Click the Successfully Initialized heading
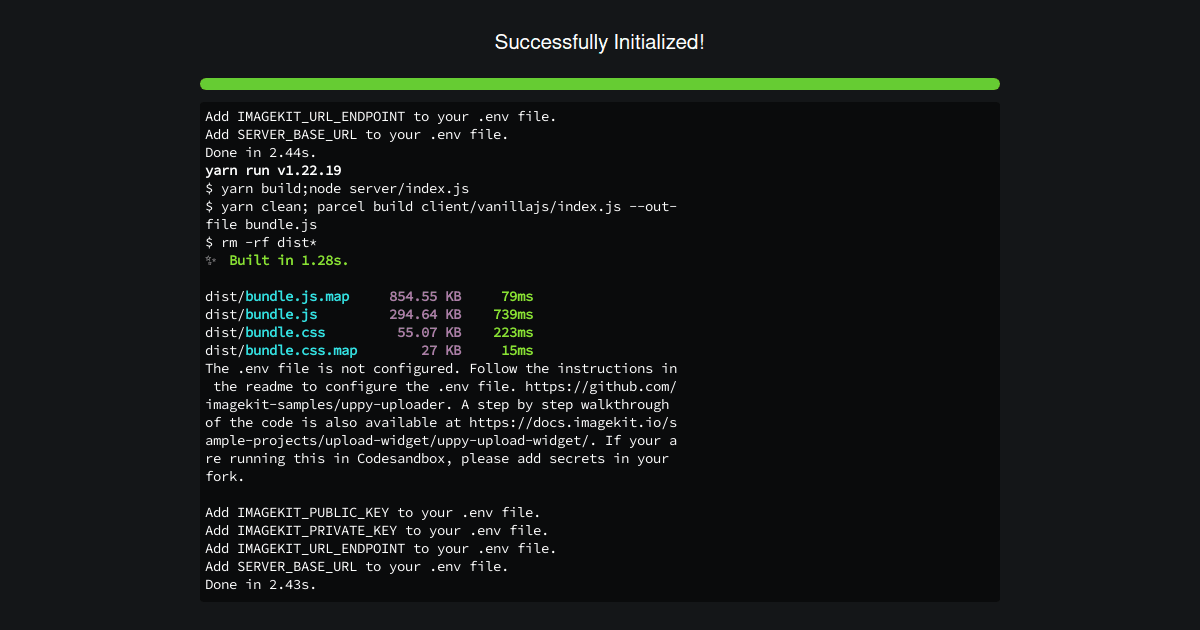Screen dimensions: 1200x630 coord(599,42)
